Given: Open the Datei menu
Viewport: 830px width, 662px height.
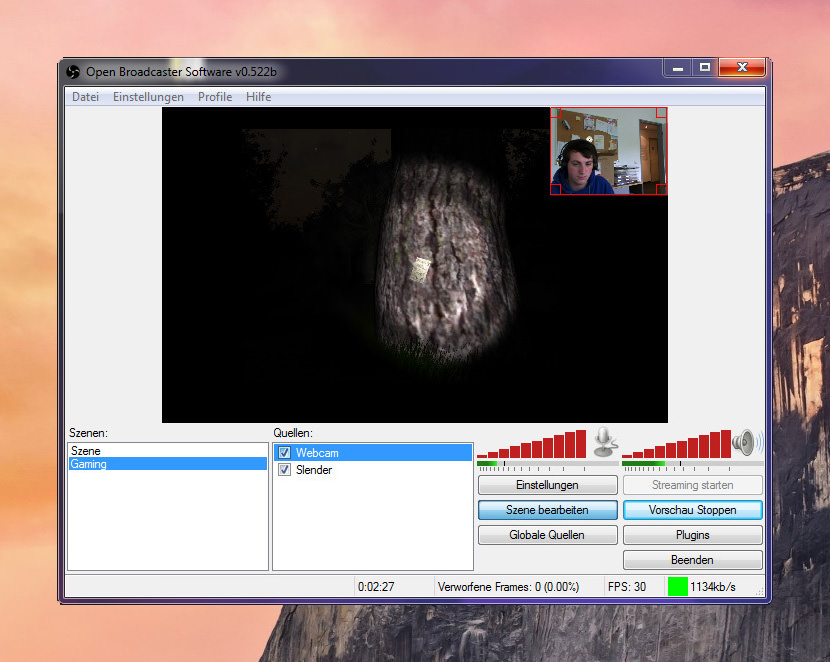Looking at the screenshot, I should [85, 97].
